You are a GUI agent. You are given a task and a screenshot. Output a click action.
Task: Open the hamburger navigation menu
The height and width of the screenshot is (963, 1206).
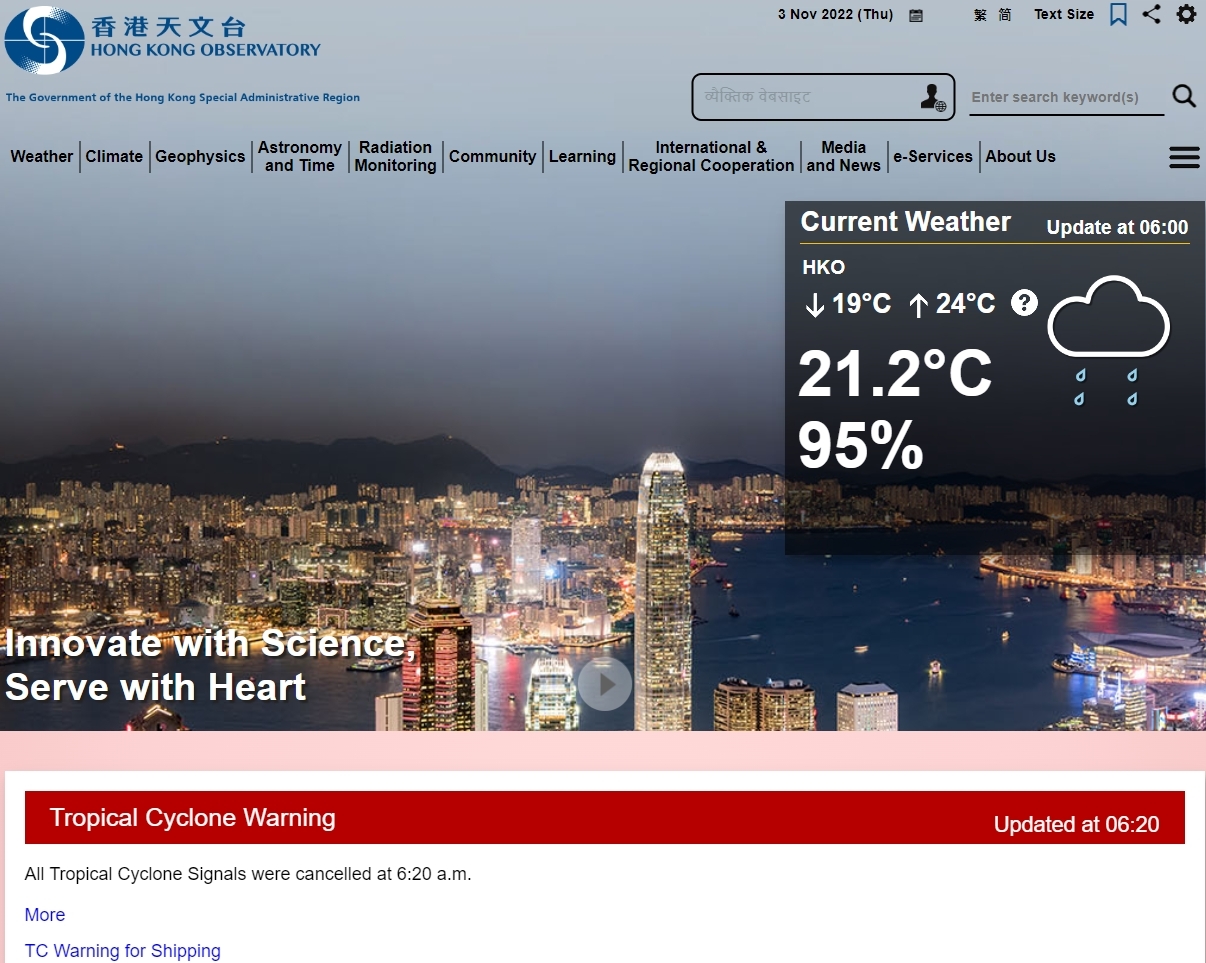pos(1184,157)
